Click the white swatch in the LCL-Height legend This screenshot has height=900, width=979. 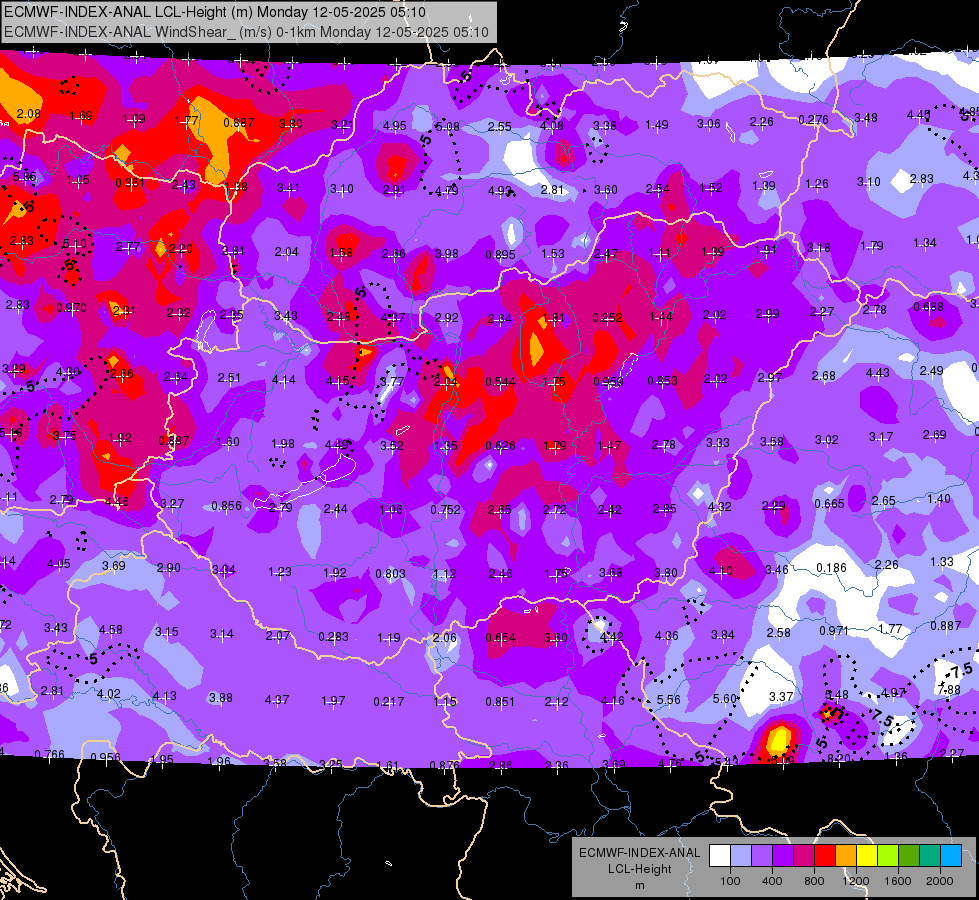[720, 856]
